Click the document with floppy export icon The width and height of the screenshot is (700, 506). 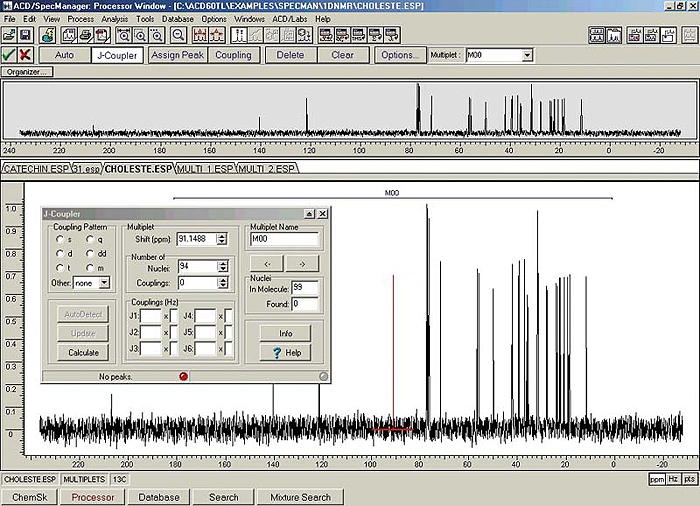point(69,35)
